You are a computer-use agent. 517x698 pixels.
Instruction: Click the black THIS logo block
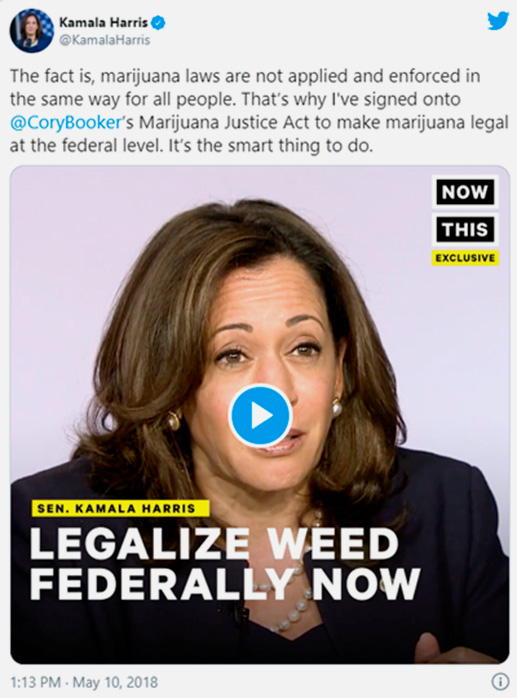pos(465,229)
